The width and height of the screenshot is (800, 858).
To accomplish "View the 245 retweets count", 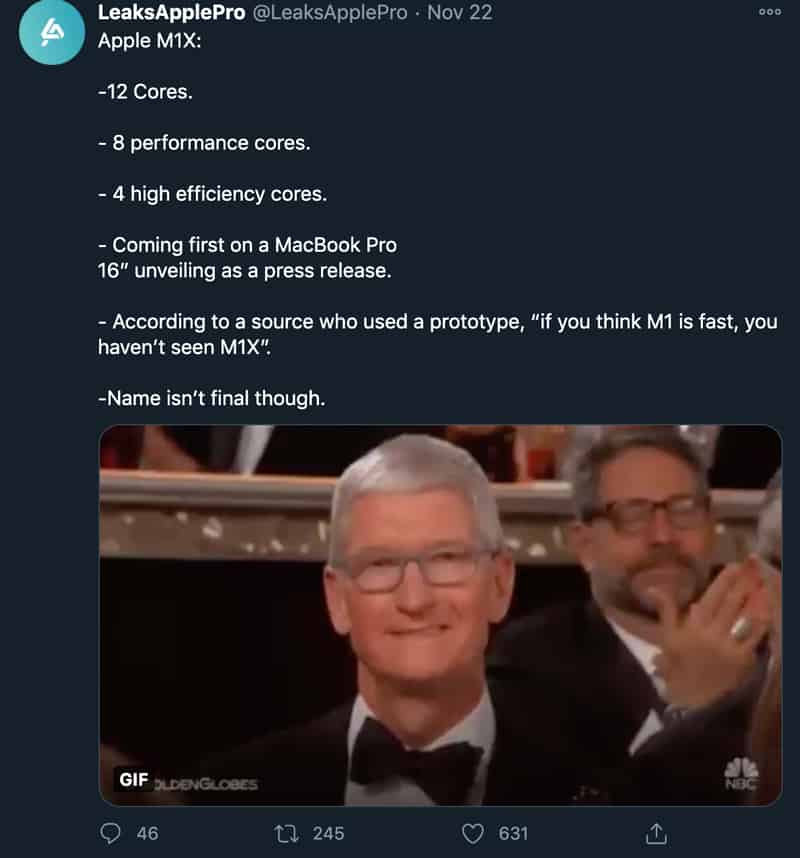I will pos(328,833).
